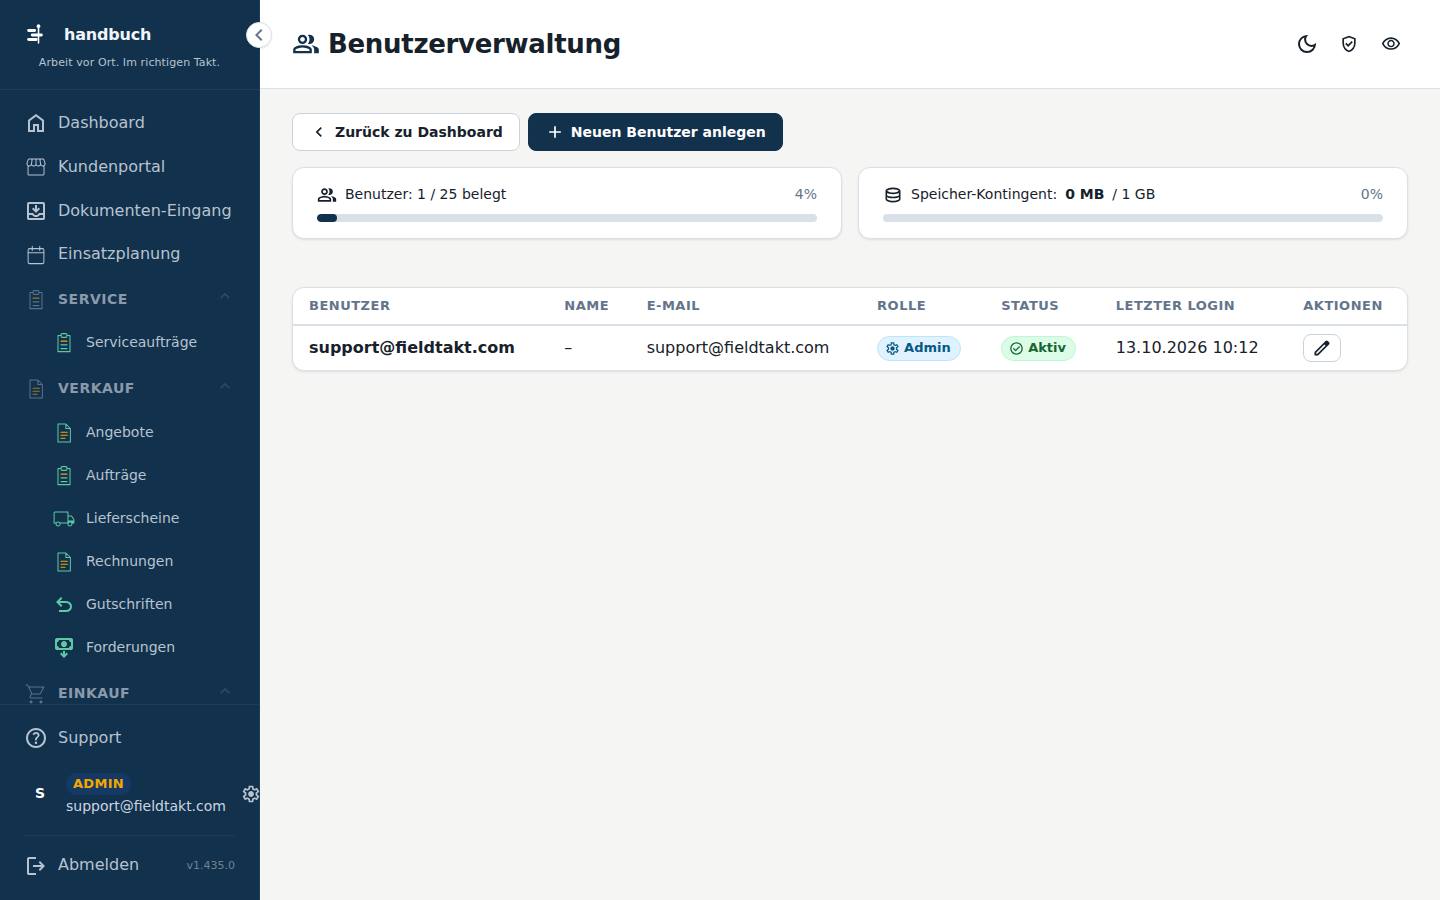Click the BENUTZER column header
The image size is (1440, 900).
coord(350,306)
